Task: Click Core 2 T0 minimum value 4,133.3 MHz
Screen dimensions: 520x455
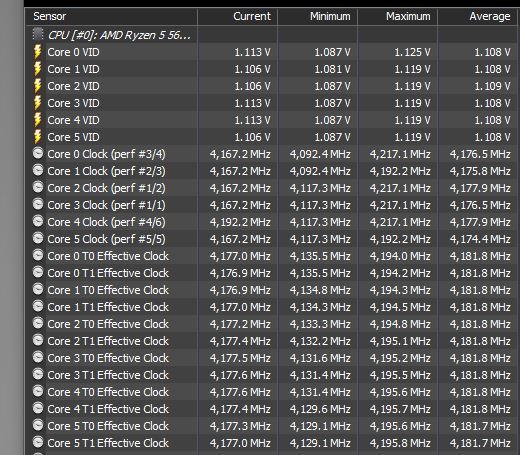Action: [320, 324]
